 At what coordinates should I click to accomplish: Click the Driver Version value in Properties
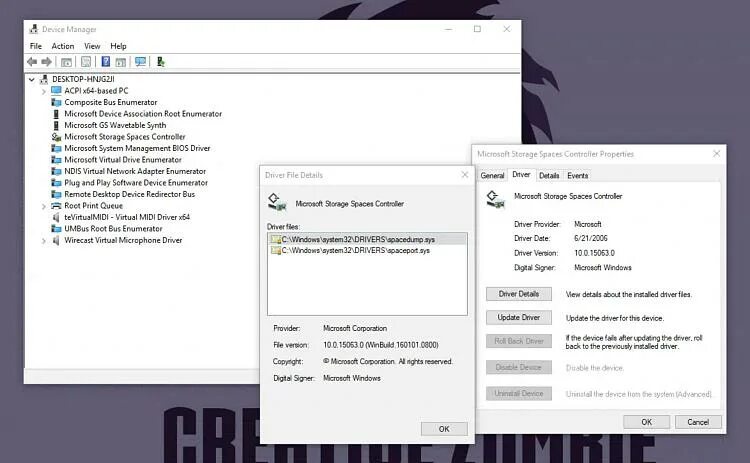pyautogui.click(x=594, y=253)
